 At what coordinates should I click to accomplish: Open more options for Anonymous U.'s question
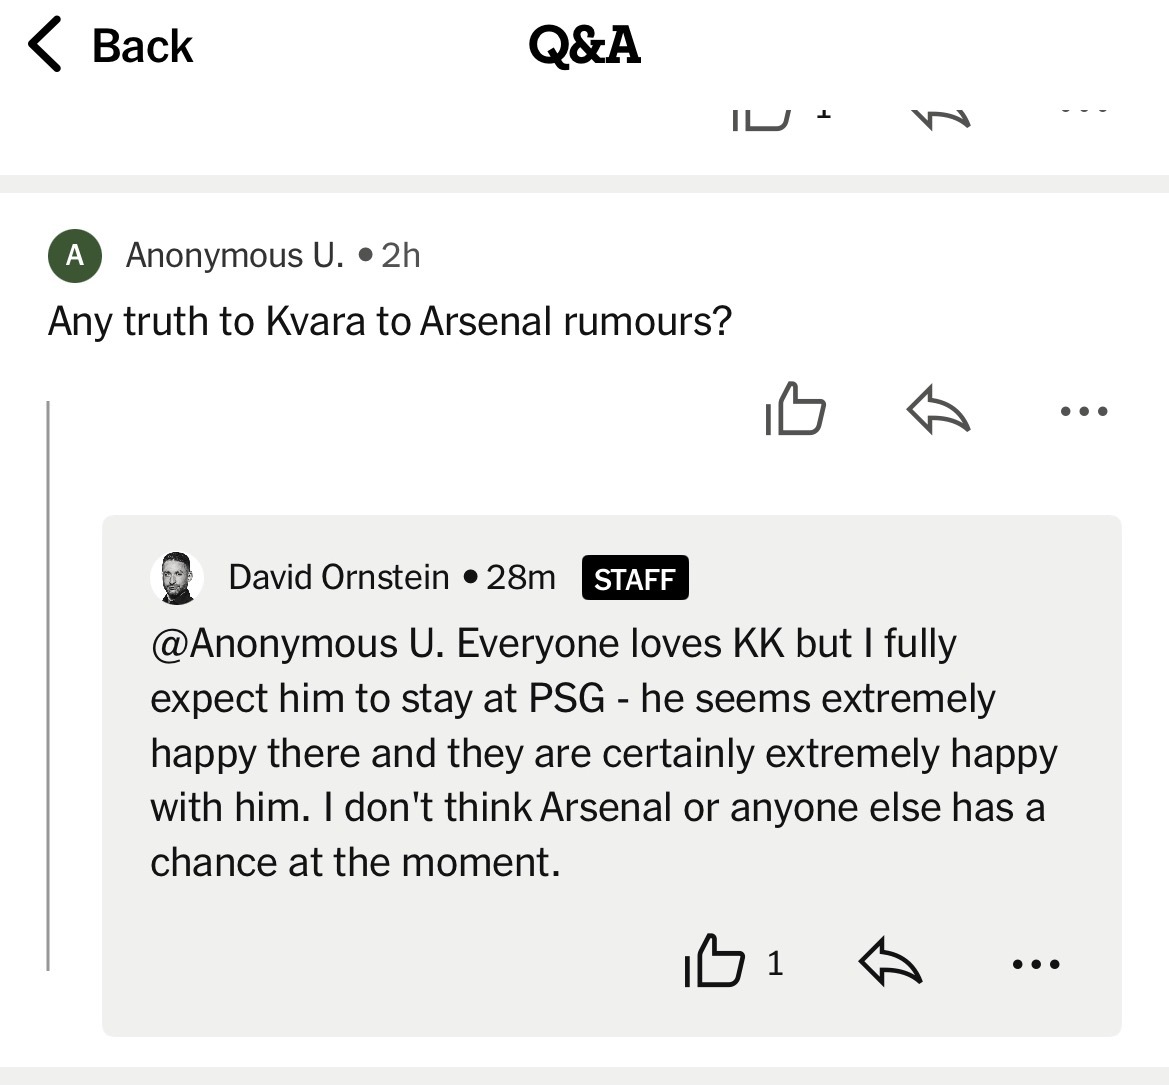coord(1084,411)
